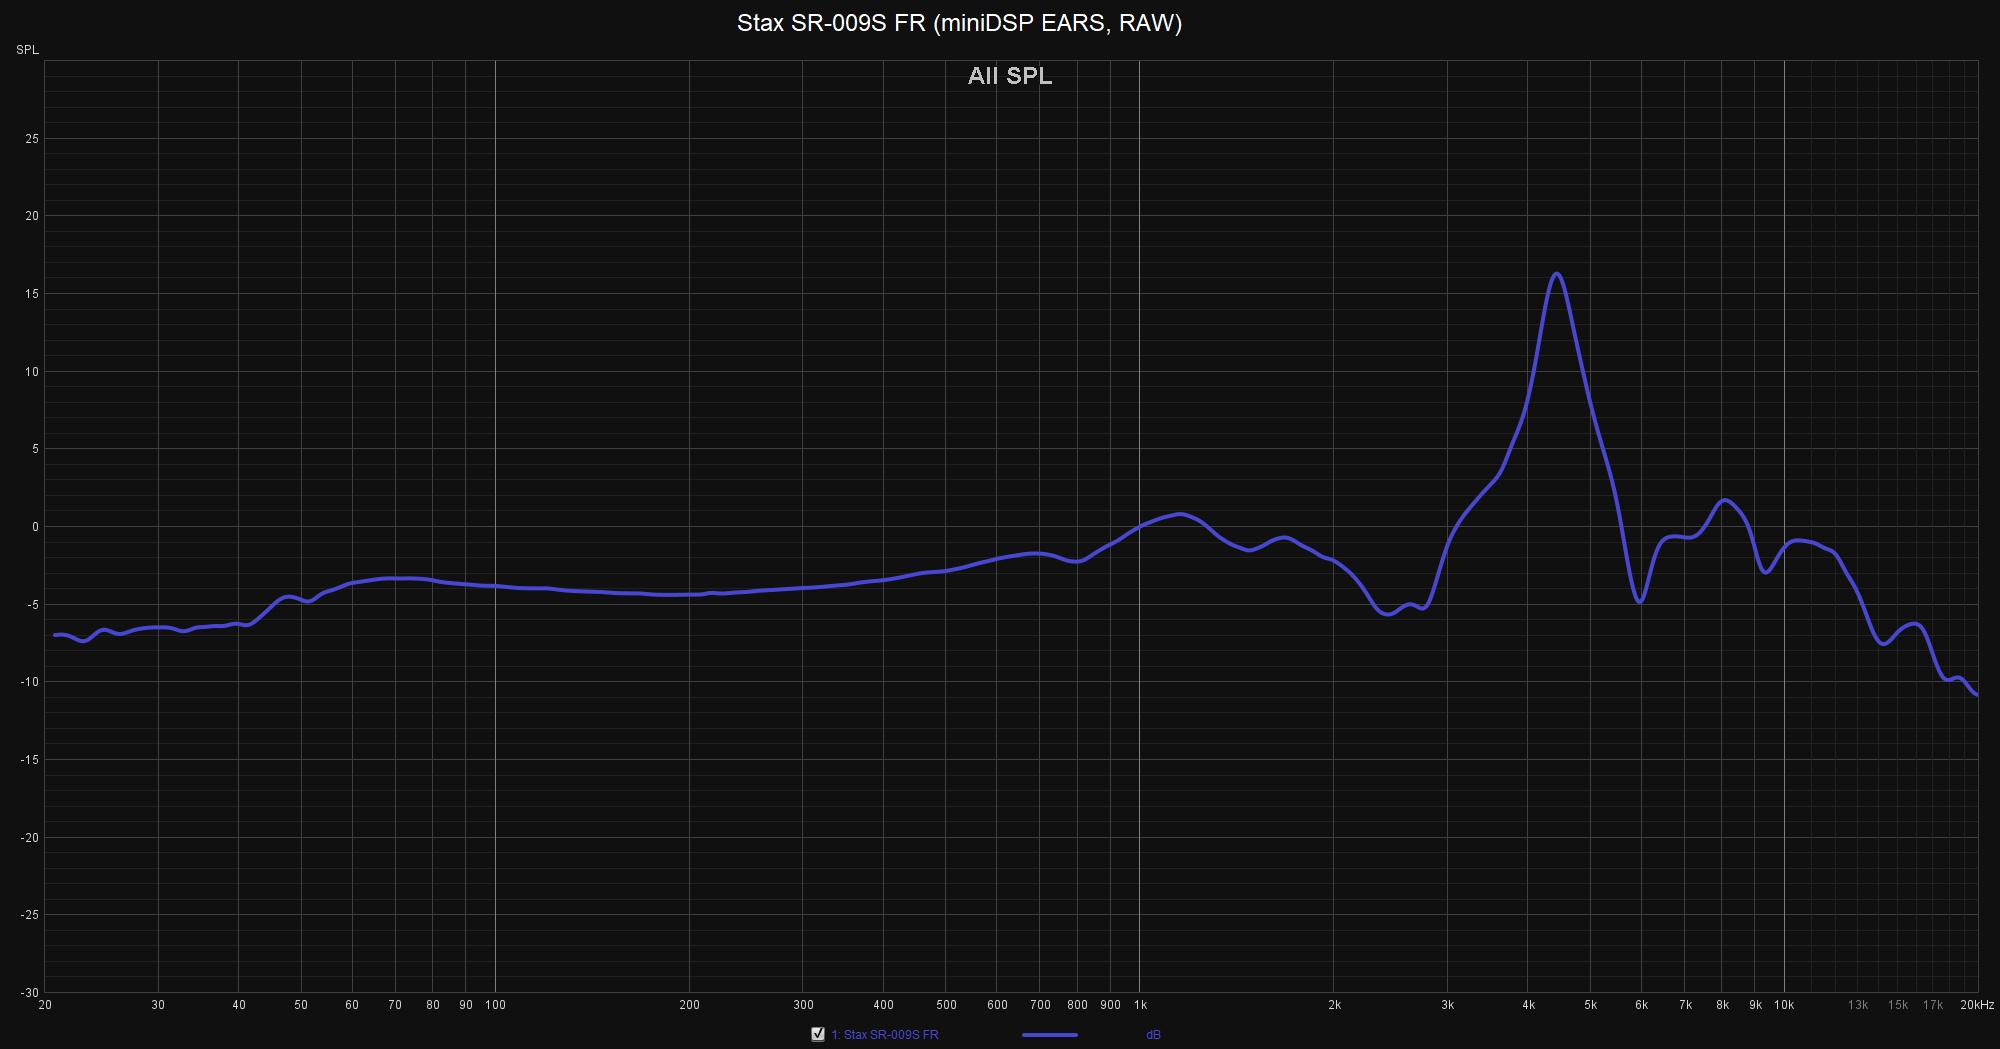Click the 1k frequency axis label
The width and height of the screenshot is (2000, 1049).
[1139, 1005]
